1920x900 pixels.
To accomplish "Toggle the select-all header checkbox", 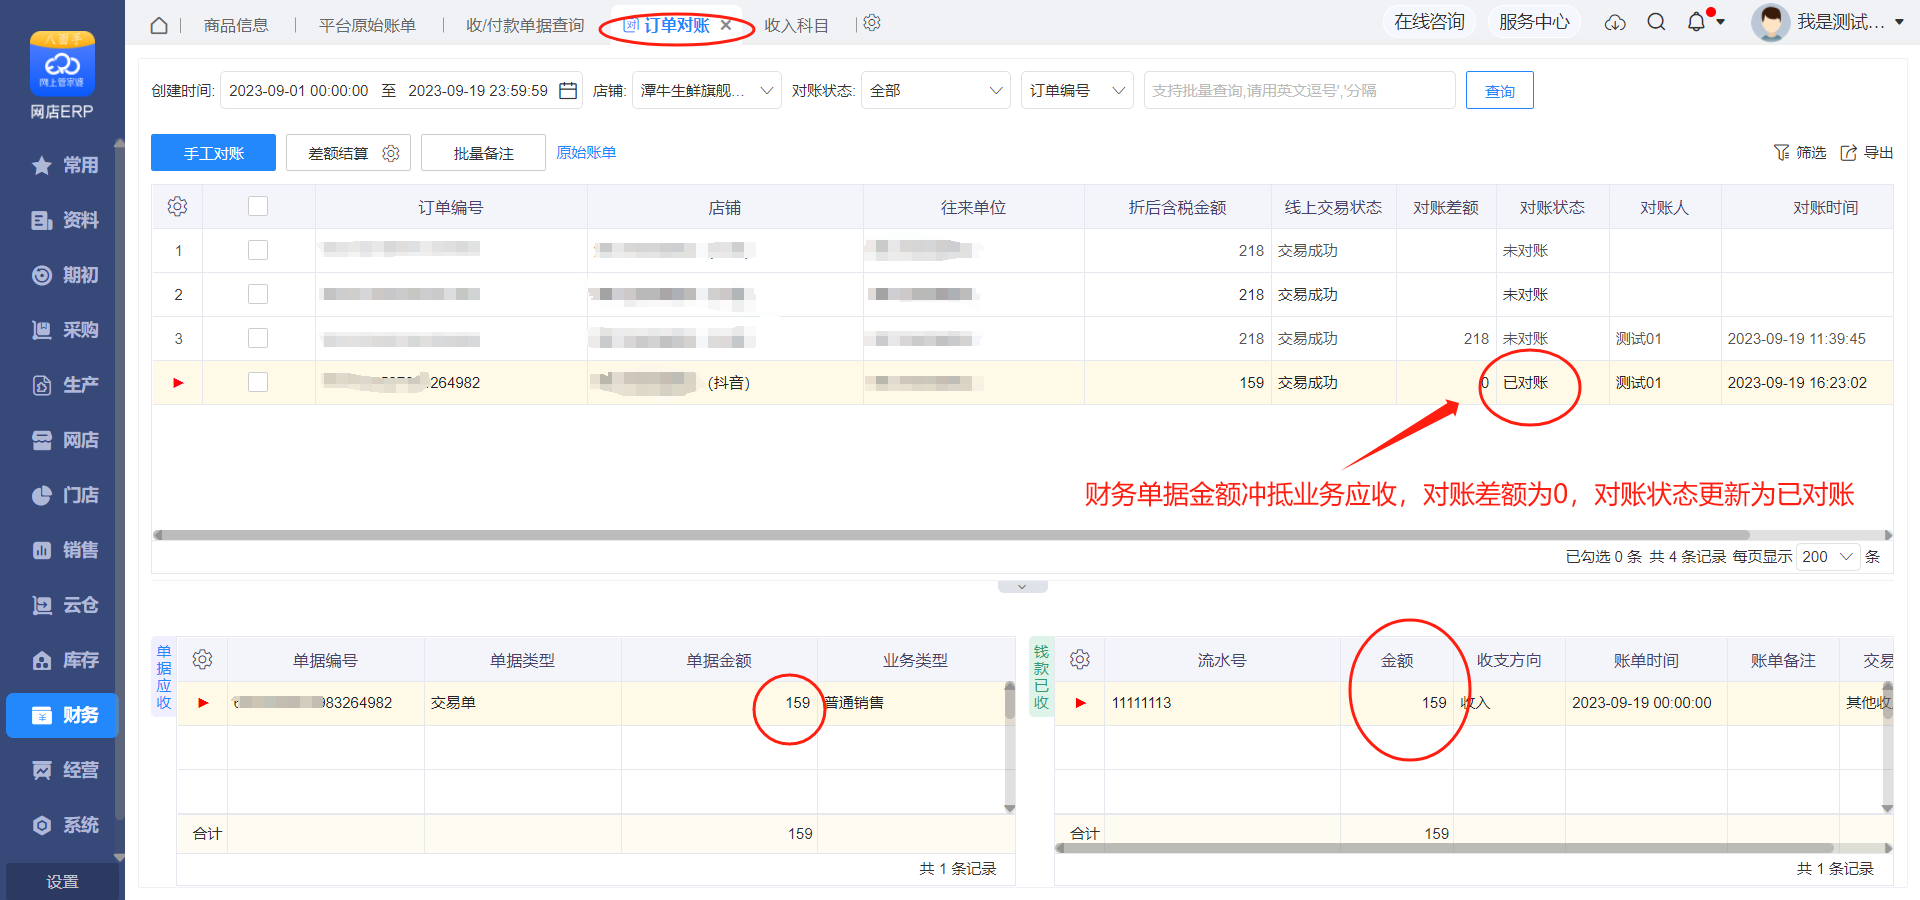I will (258, 206).
